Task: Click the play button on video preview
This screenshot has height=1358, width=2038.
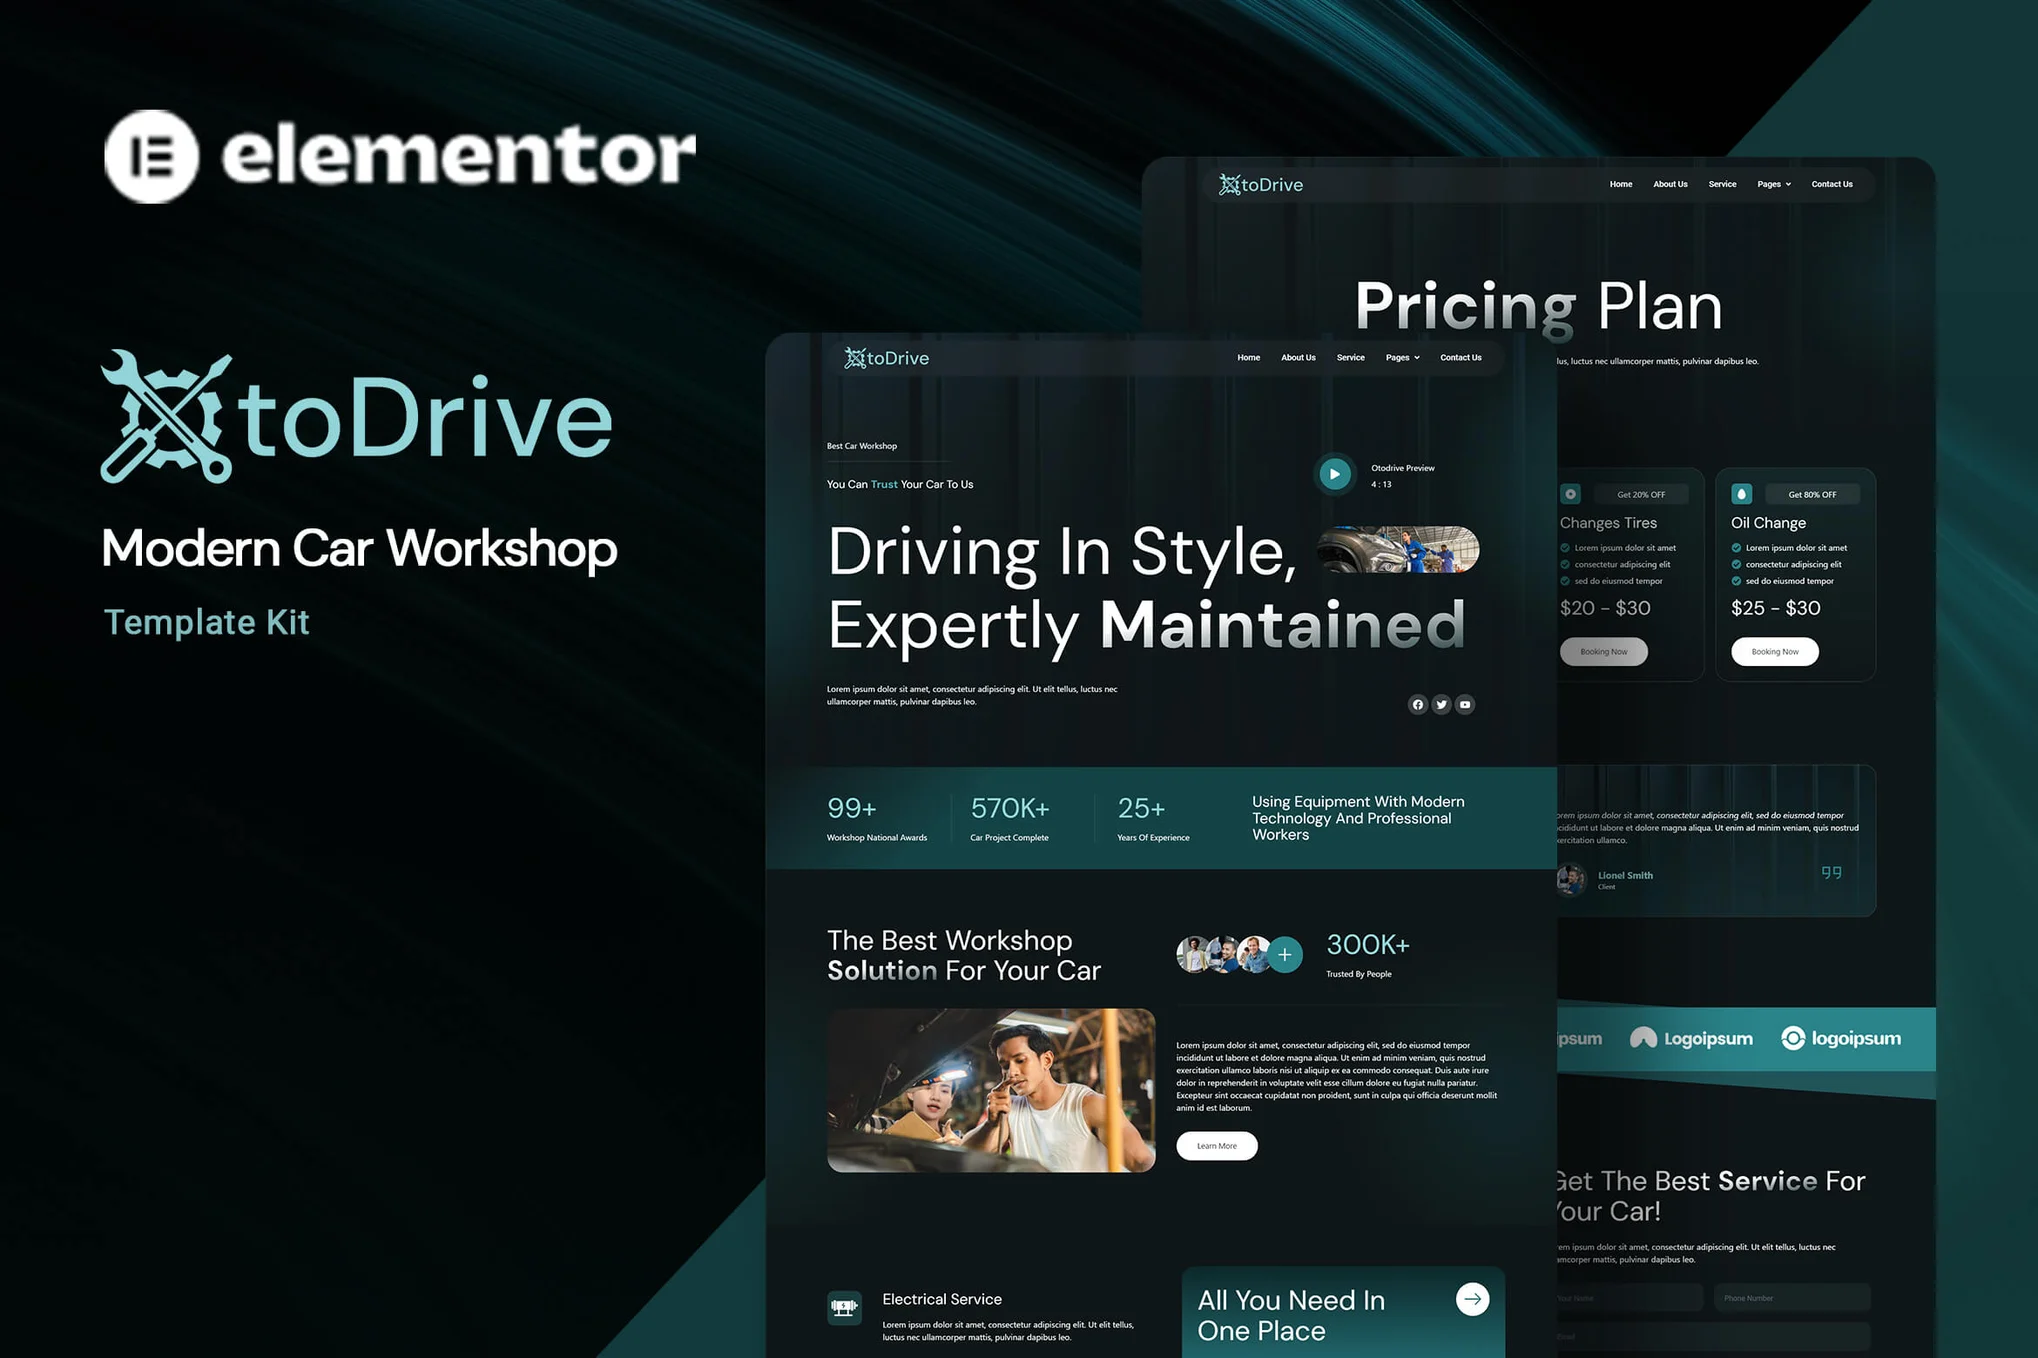Action: 1332,473
